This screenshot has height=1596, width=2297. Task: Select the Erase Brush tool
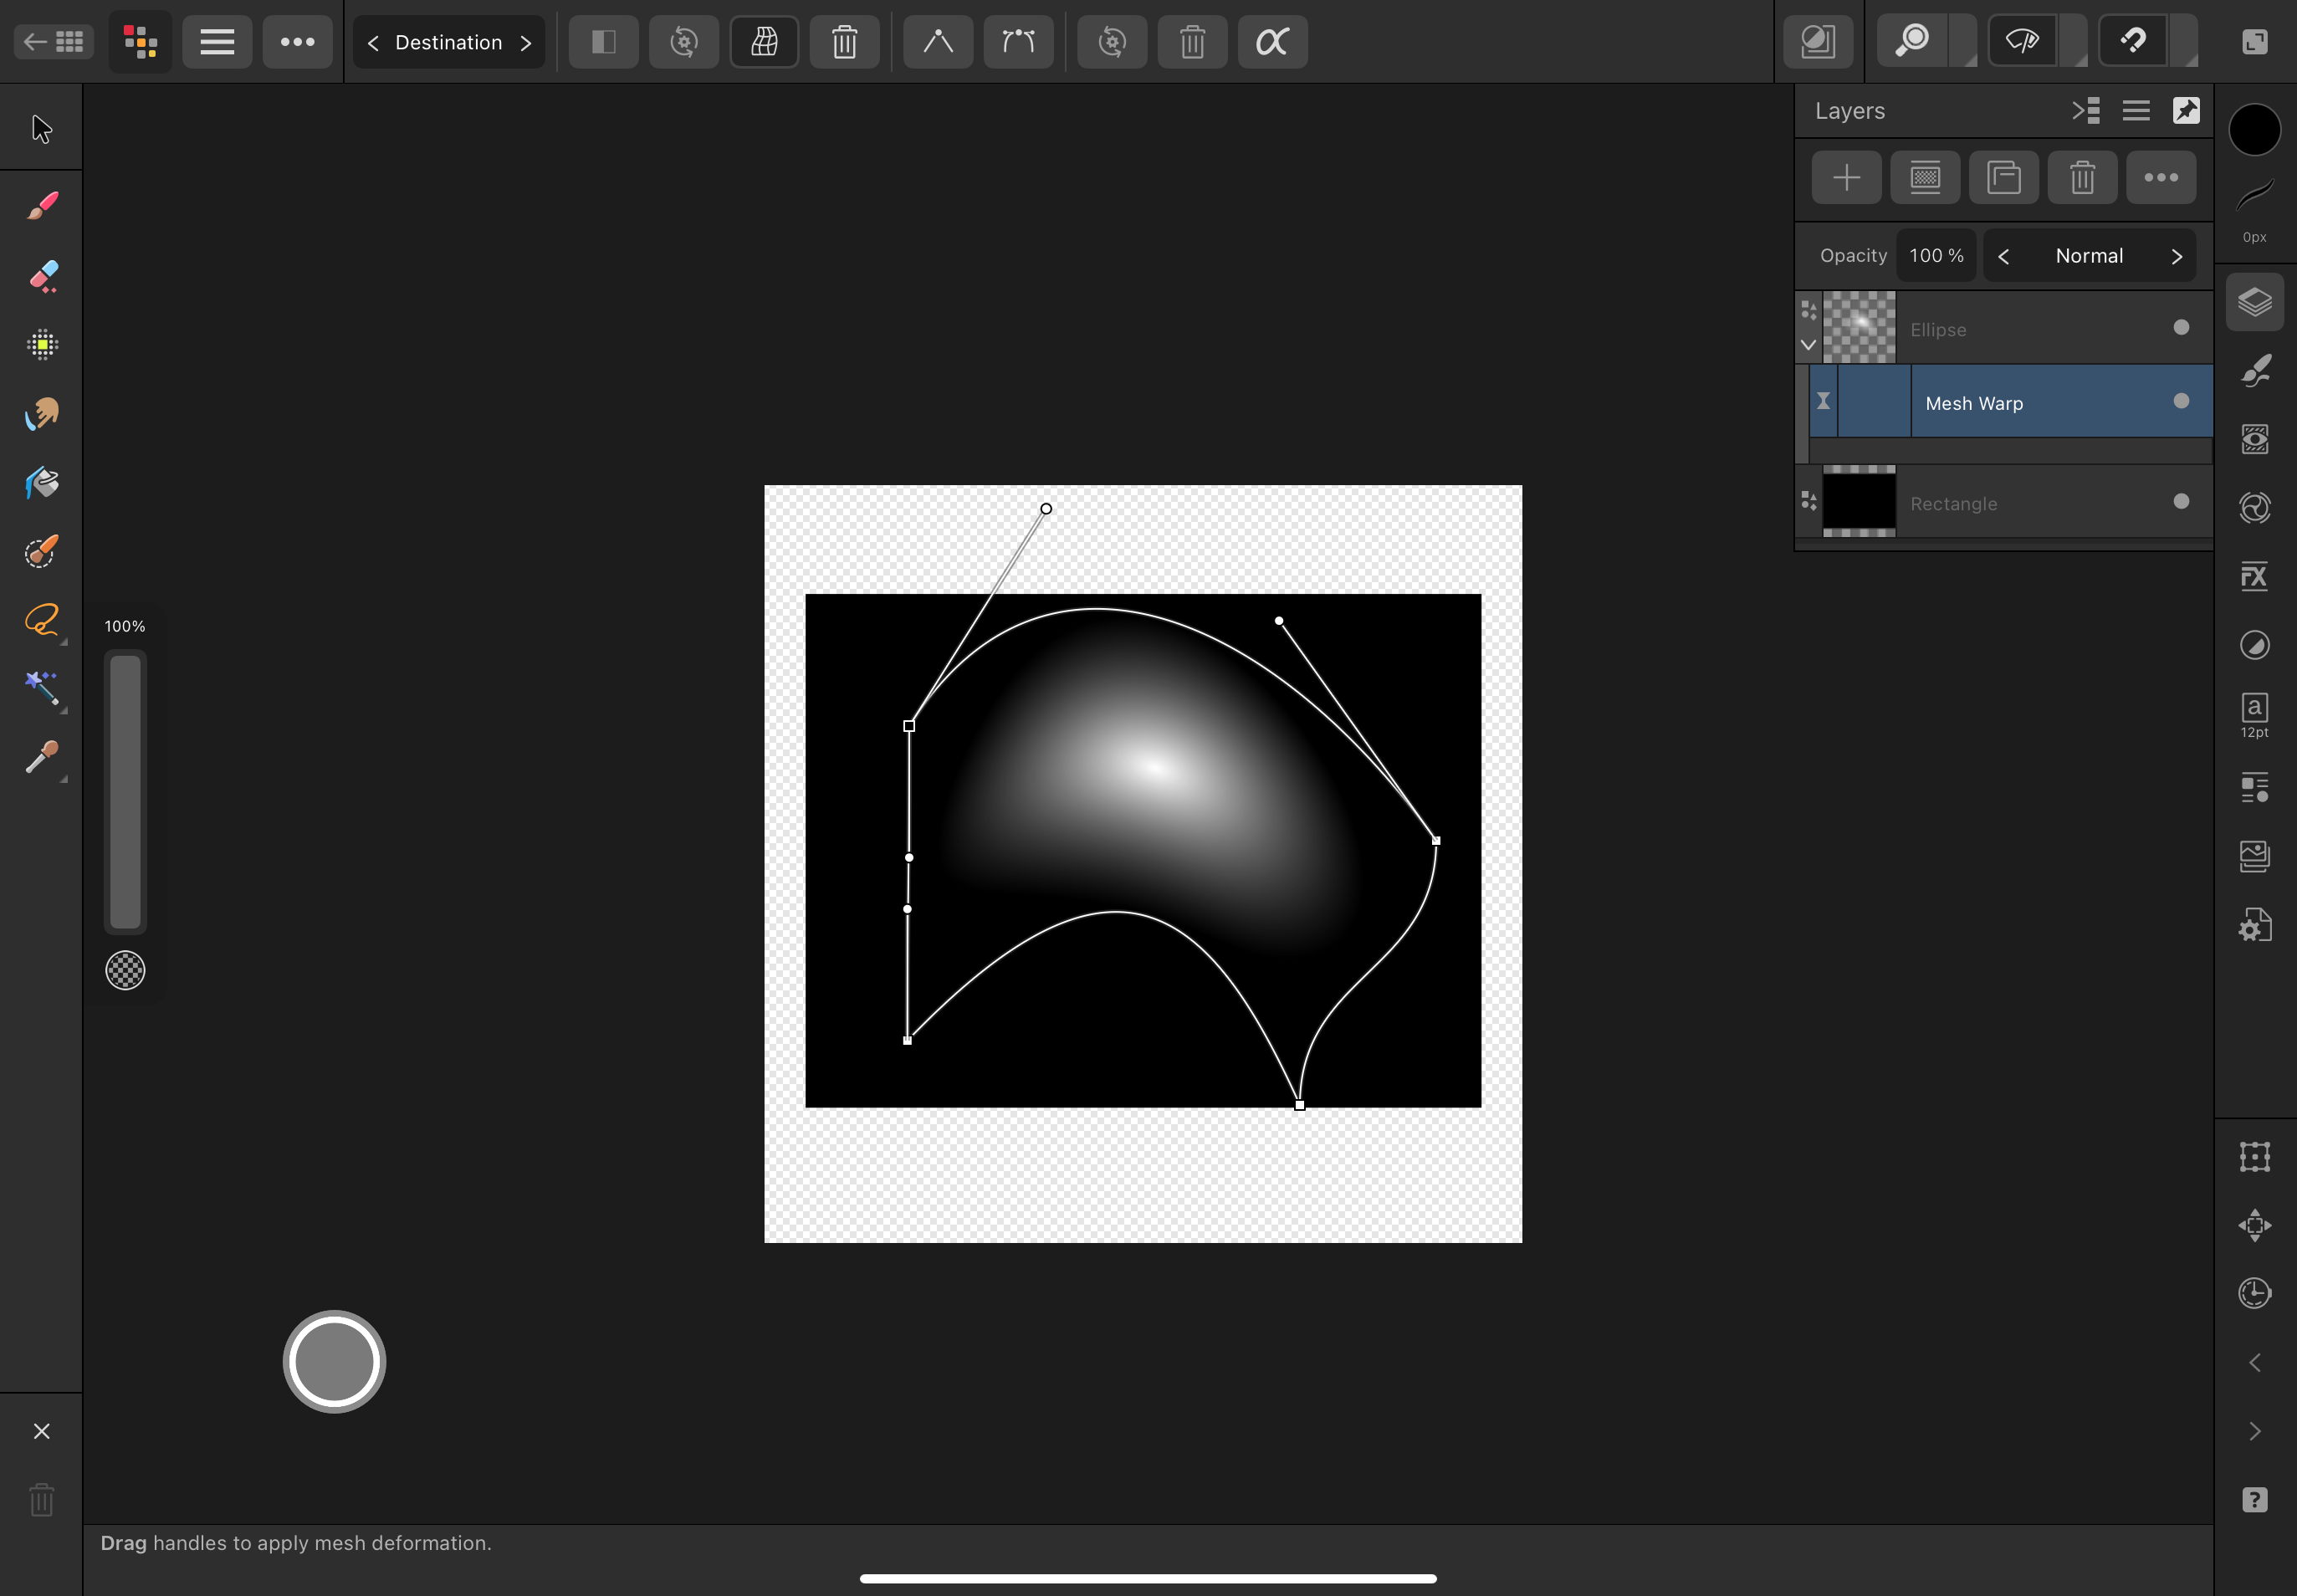41,275
